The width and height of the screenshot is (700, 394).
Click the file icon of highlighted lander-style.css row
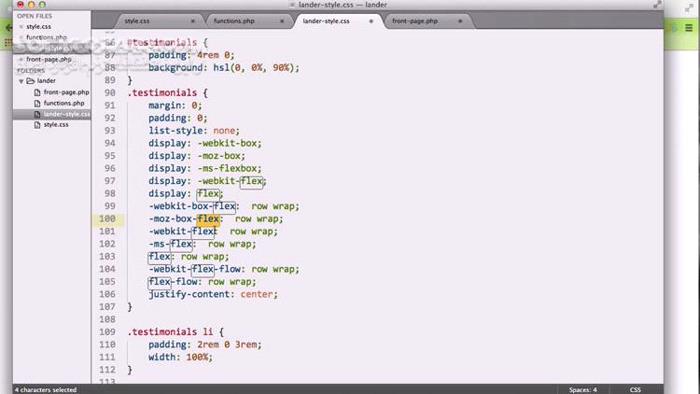point(37,114)
